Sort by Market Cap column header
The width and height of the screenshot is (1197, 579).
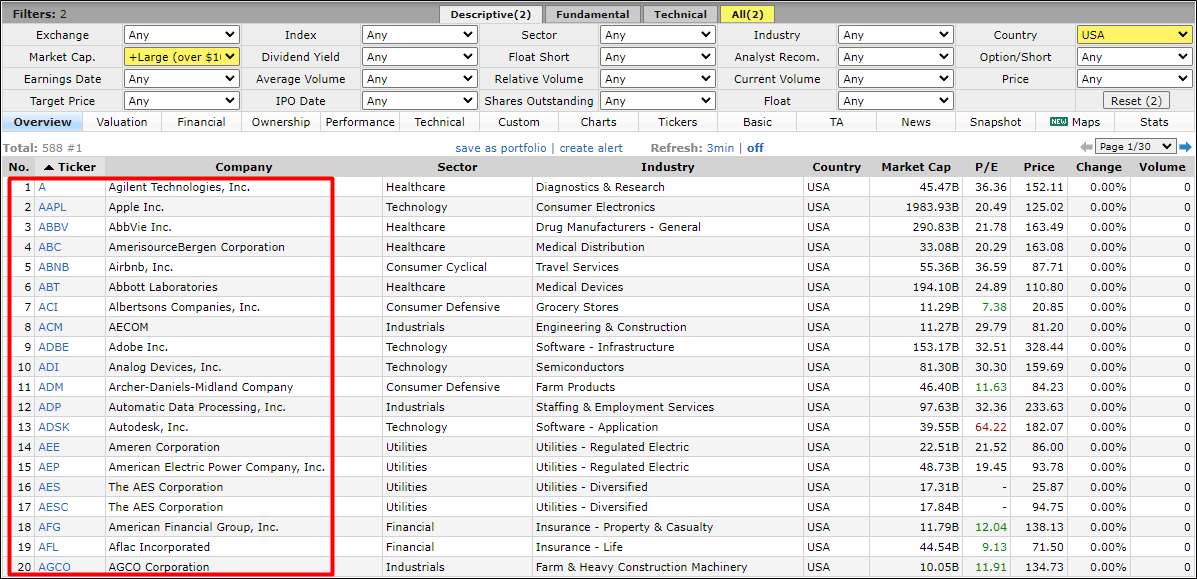coord(916,167)
